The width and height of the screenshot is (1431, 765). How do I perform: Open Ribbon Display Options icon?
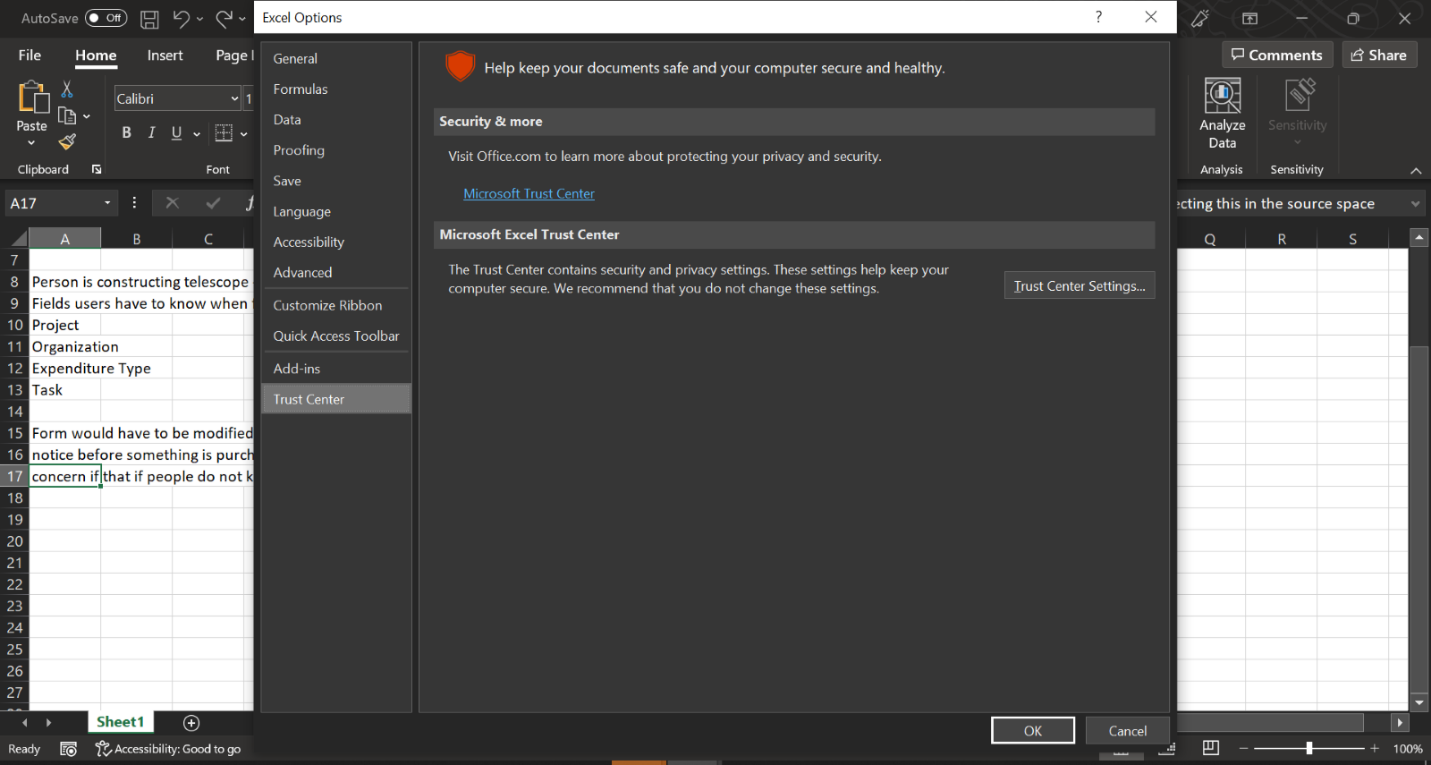[1250, 18]
